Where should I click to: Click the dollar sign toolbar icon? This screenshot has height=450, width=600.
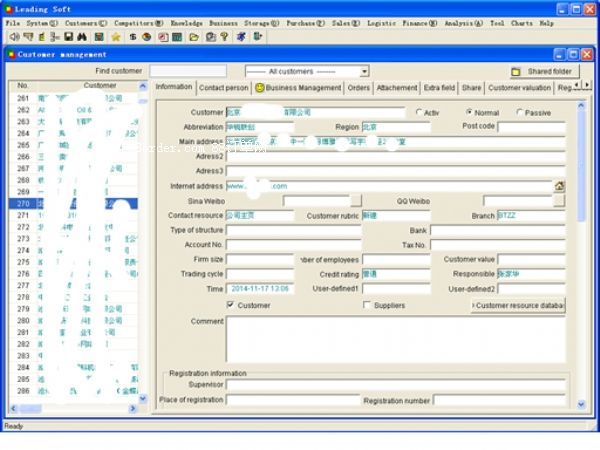tap(132, 37)
